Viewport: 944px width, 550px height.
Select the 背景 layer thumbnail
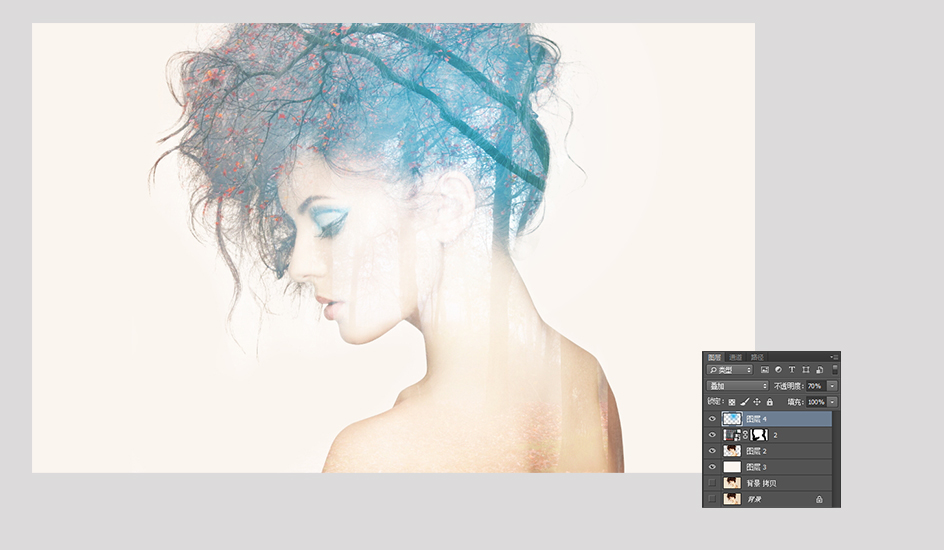pos(732,499)
